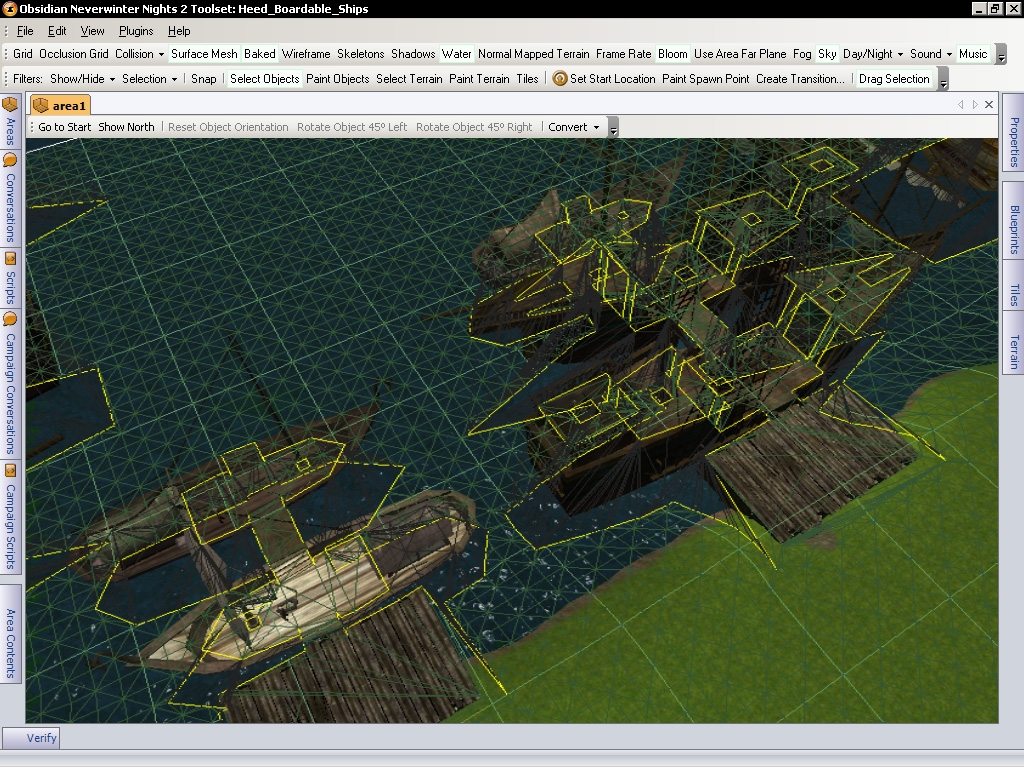Click the top toolbar overflow arrow
Image resolution: width=1024 pixels, height=768 pixels.
pos(1002,56)
